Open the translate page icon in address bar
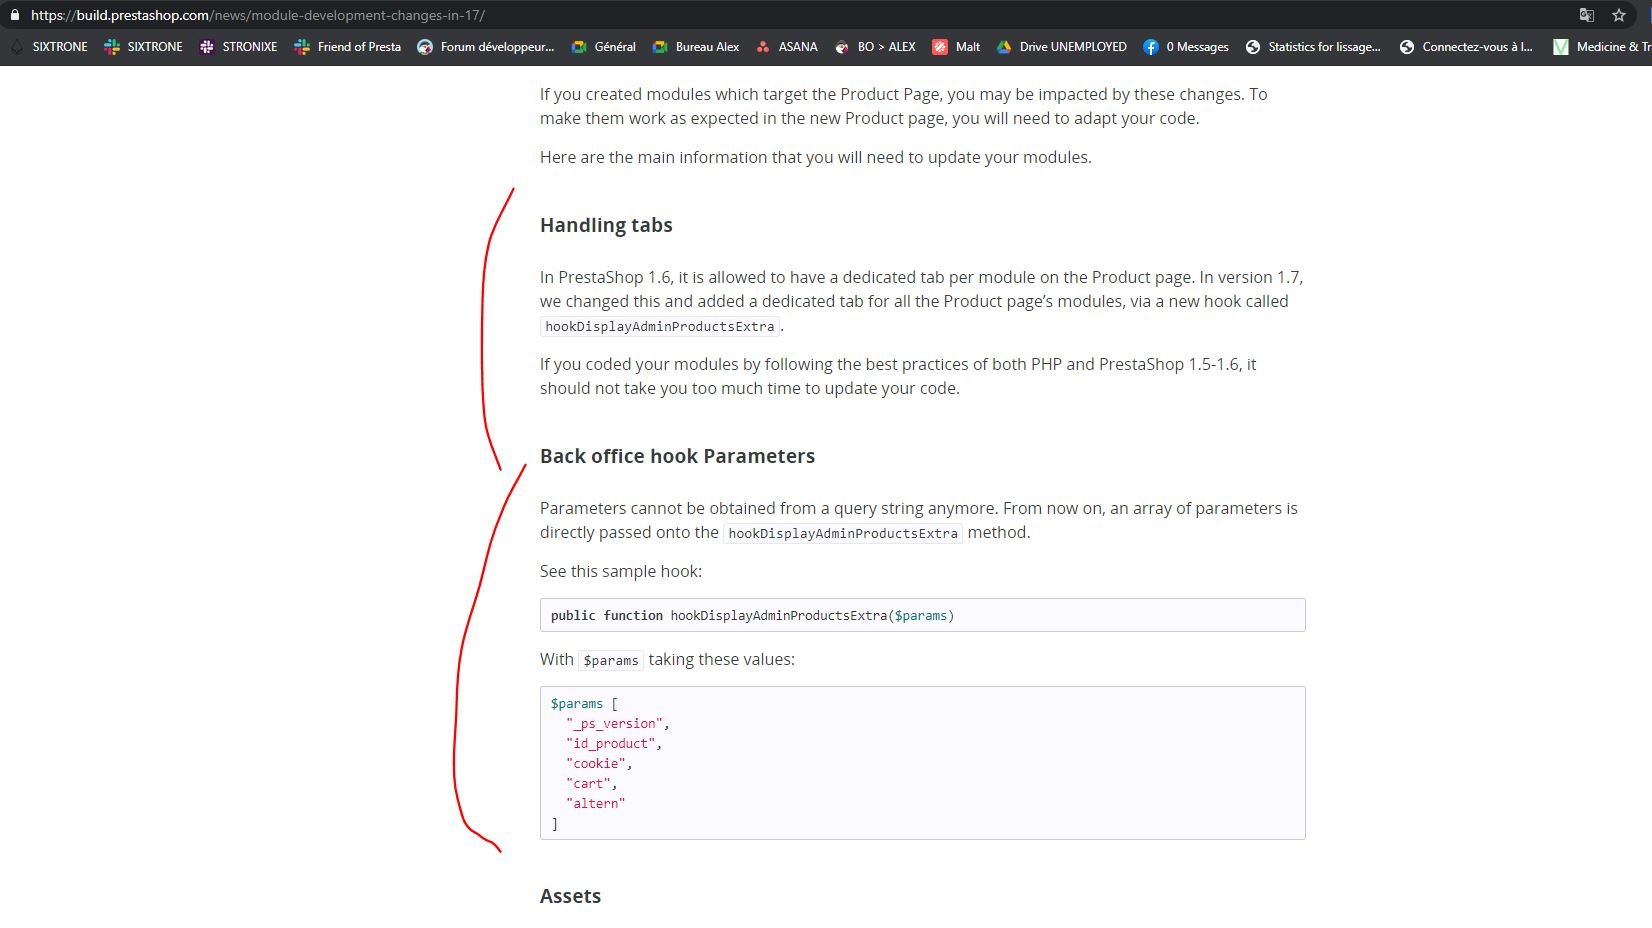The image size is (1652, 928). (1587, 15)
